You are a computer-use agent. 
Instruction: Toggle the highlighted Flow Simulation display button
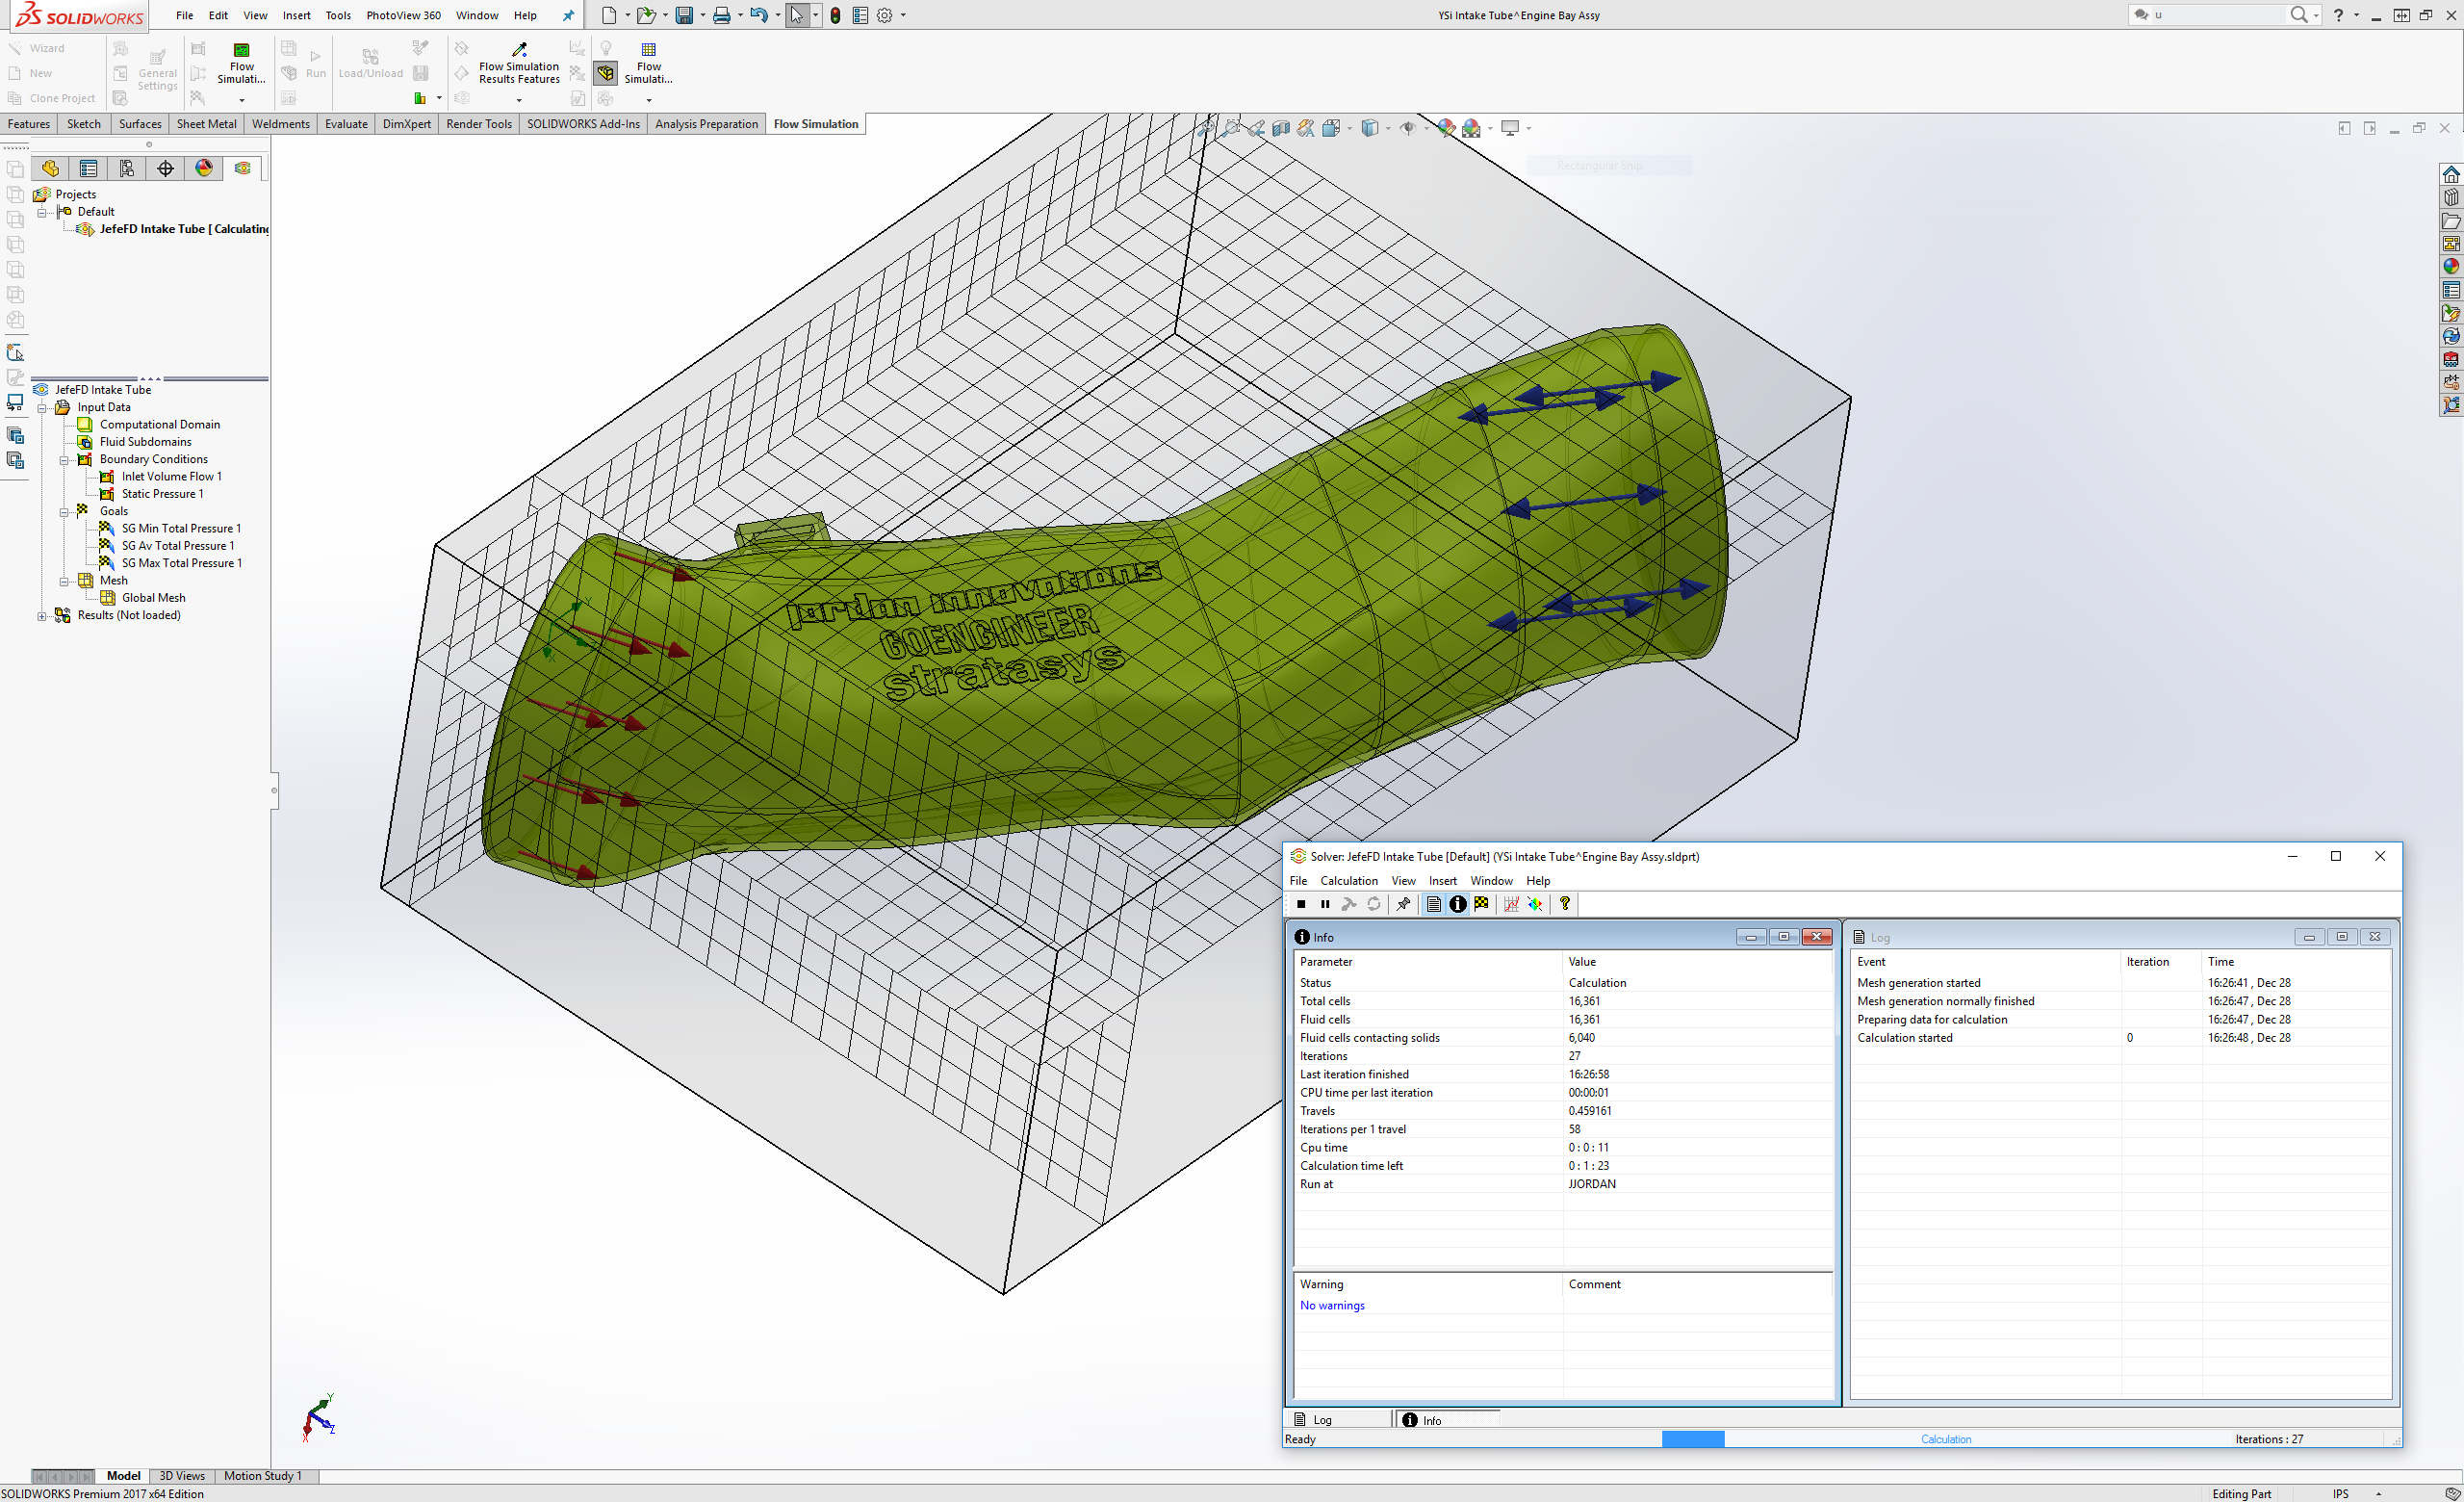click(606, 73)
